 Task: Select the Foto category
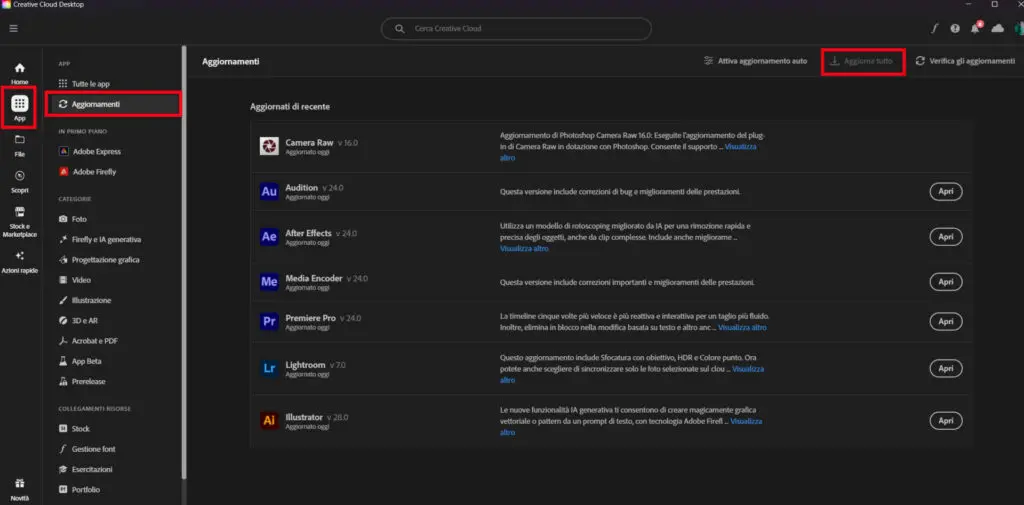click(x=72, y=219)
